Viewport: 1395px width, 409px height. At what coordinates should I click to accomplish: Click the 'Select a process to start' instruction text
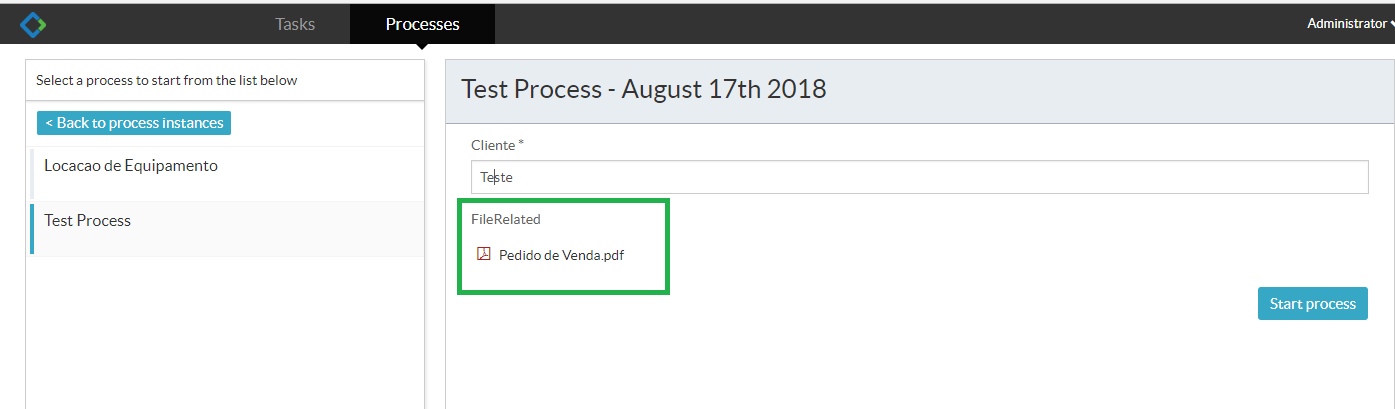tap(167, 80)
